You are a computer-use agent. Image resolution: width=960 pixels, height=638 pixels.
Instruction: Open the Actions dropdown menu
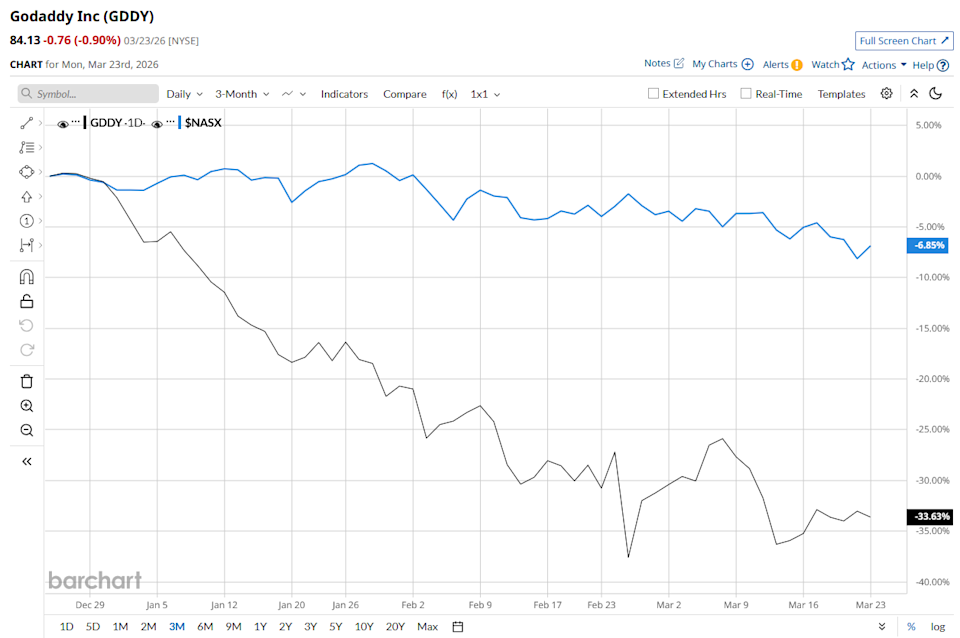point(884,65)
